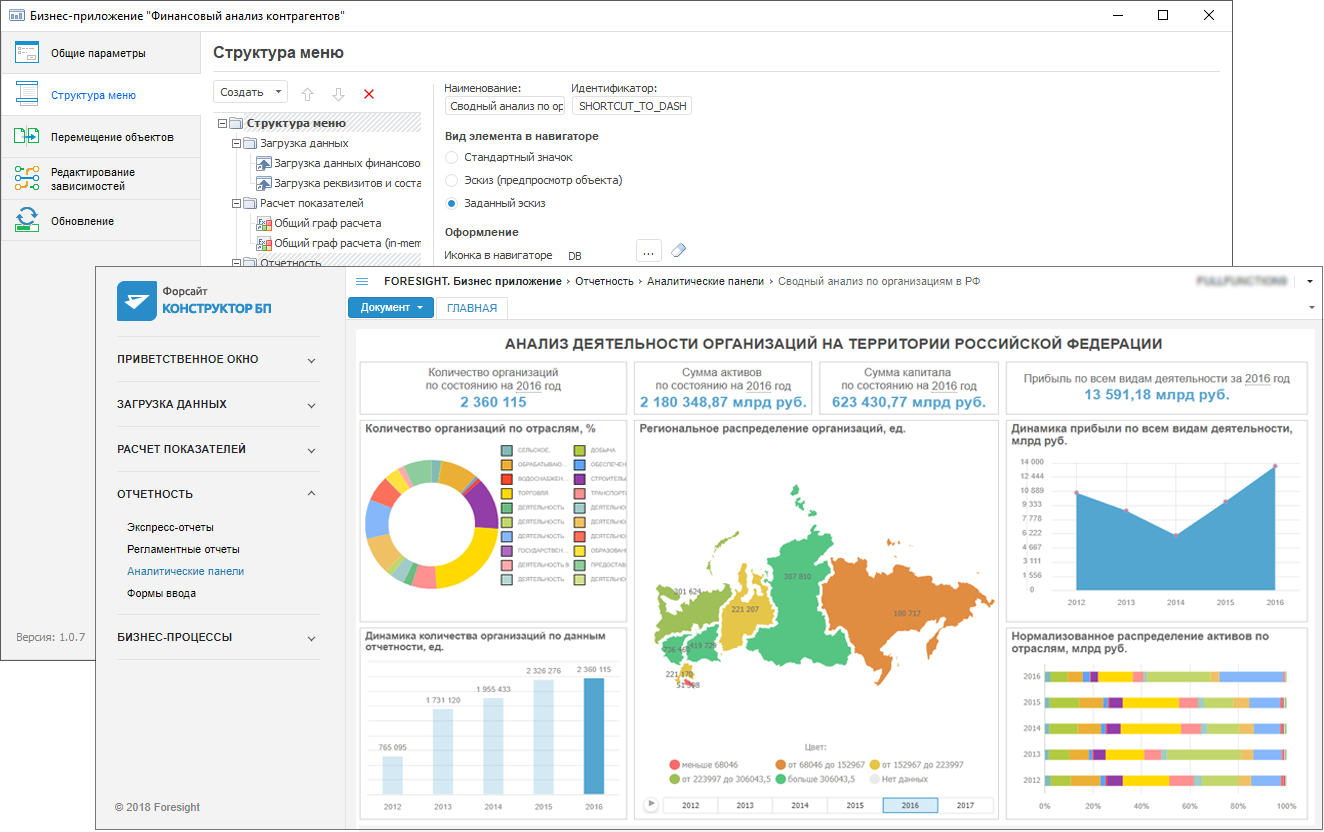
Task: Select year 2014 on the map timeline
Action: coord(800,805)
